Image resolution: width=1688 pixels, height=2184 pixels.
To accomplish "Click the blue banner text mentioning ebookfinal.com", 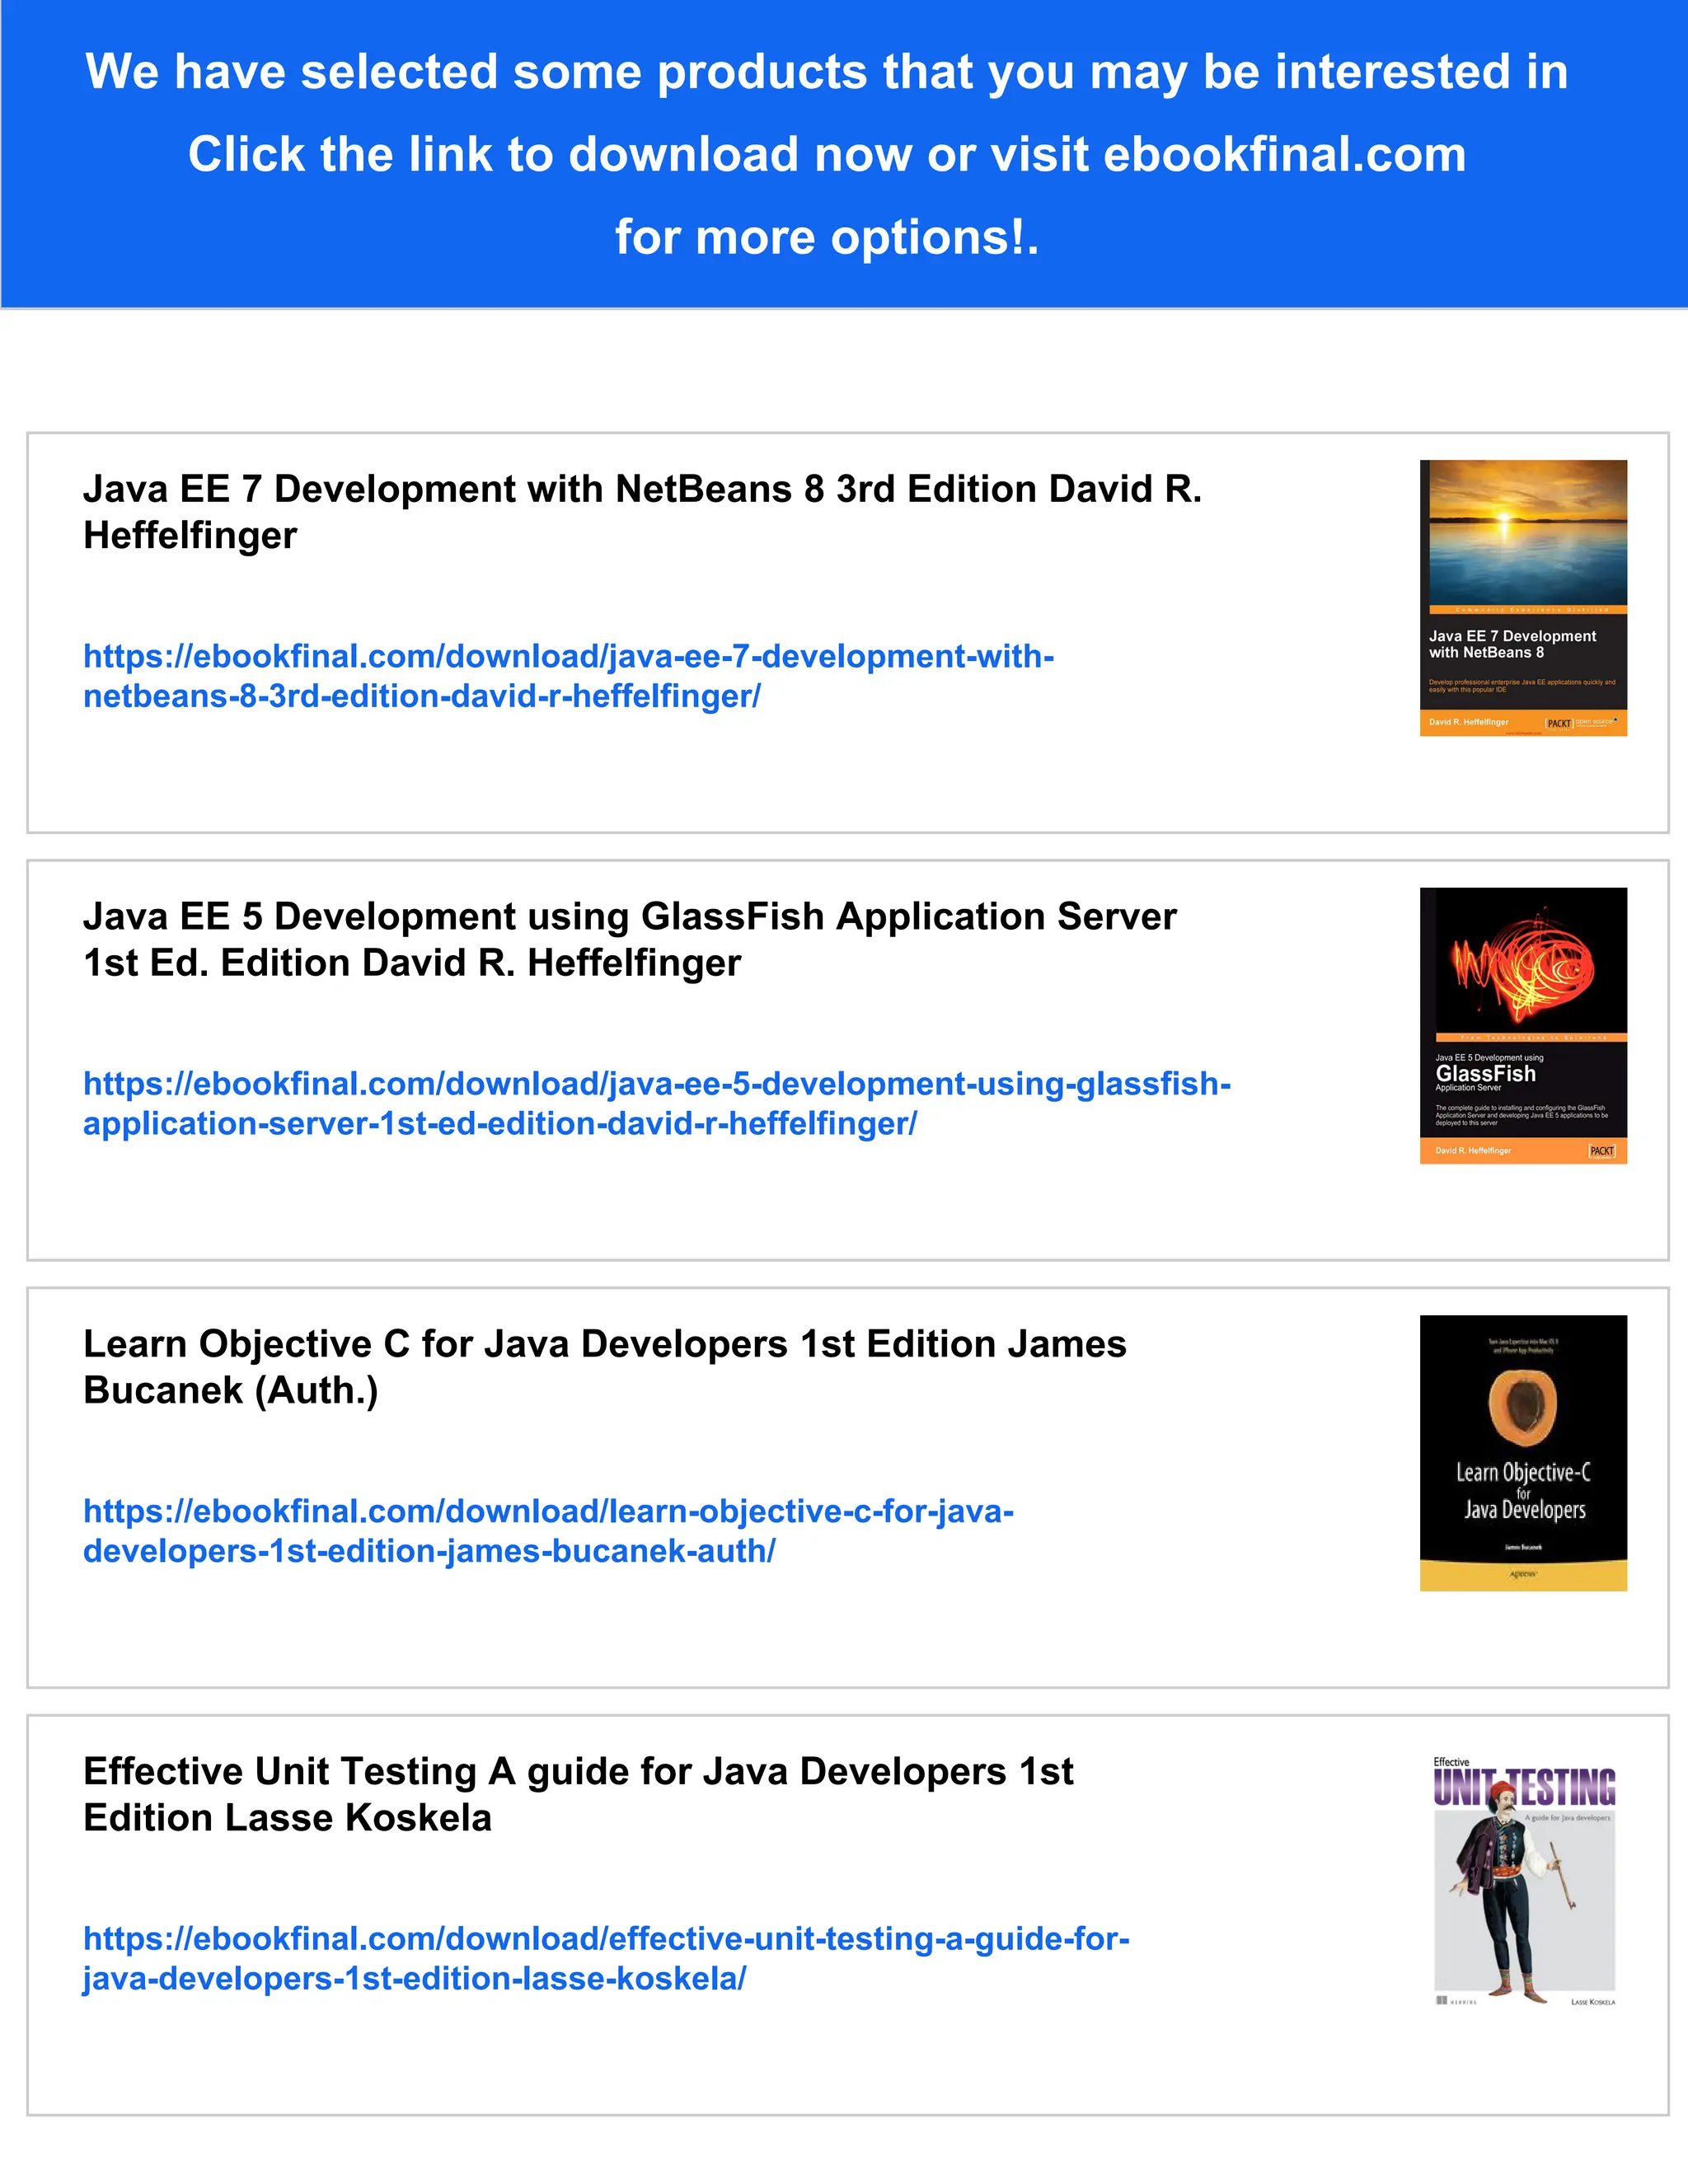I will pyautogui.click(x=827, y=154).
